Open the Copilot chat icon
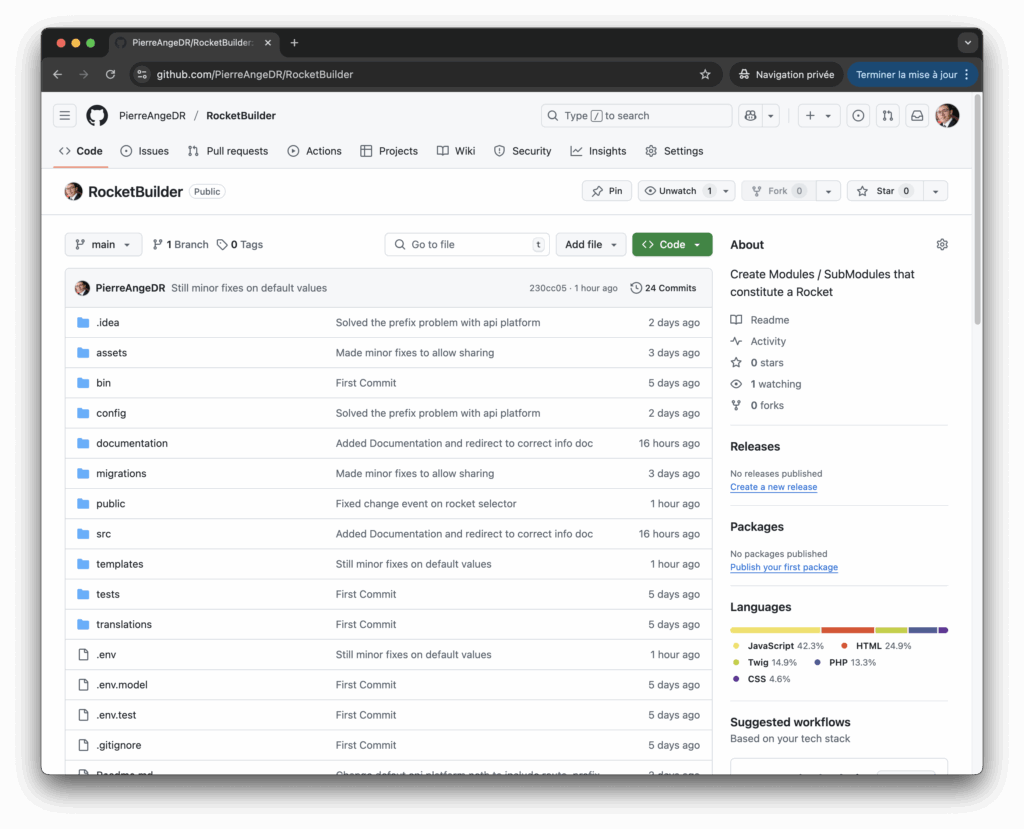 pyautogui.click(x=750, y=116)
